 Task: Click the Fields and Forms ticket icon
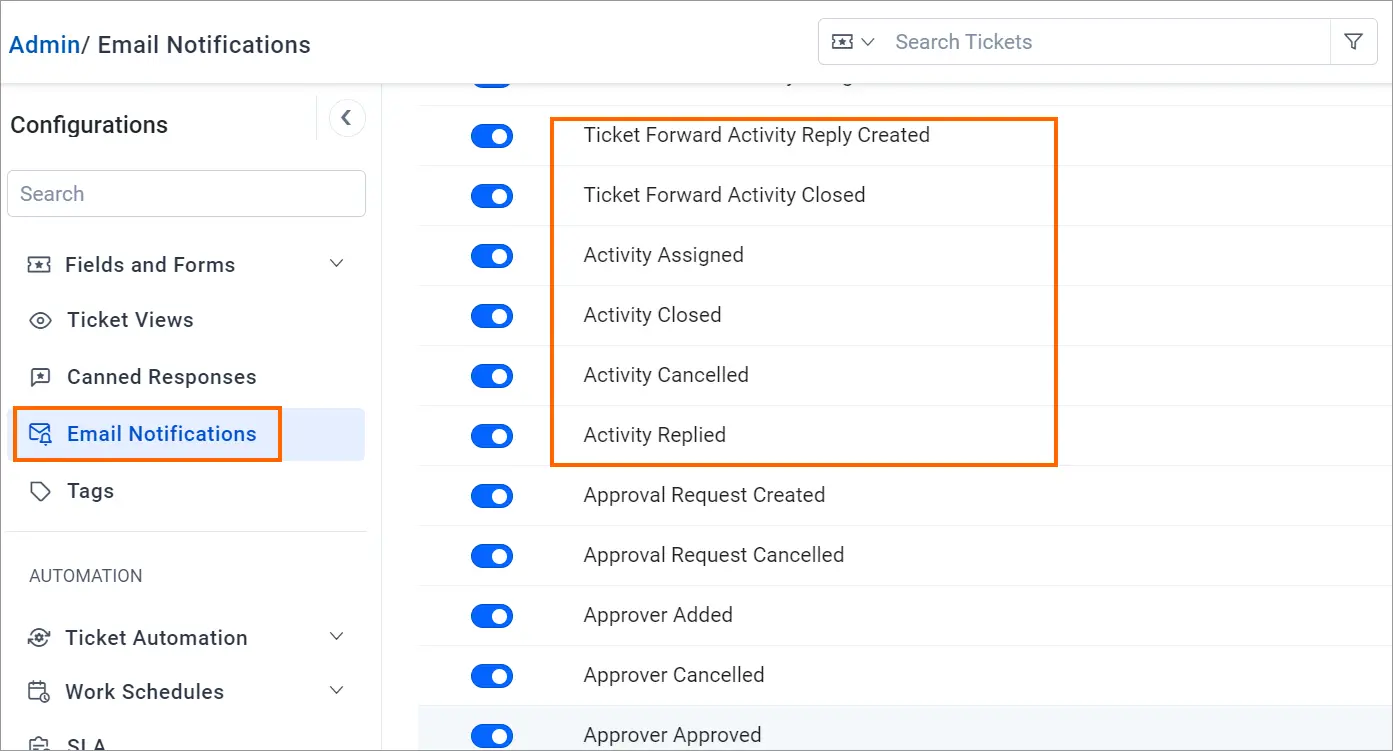pyautogui.click(x=39, y=265)
